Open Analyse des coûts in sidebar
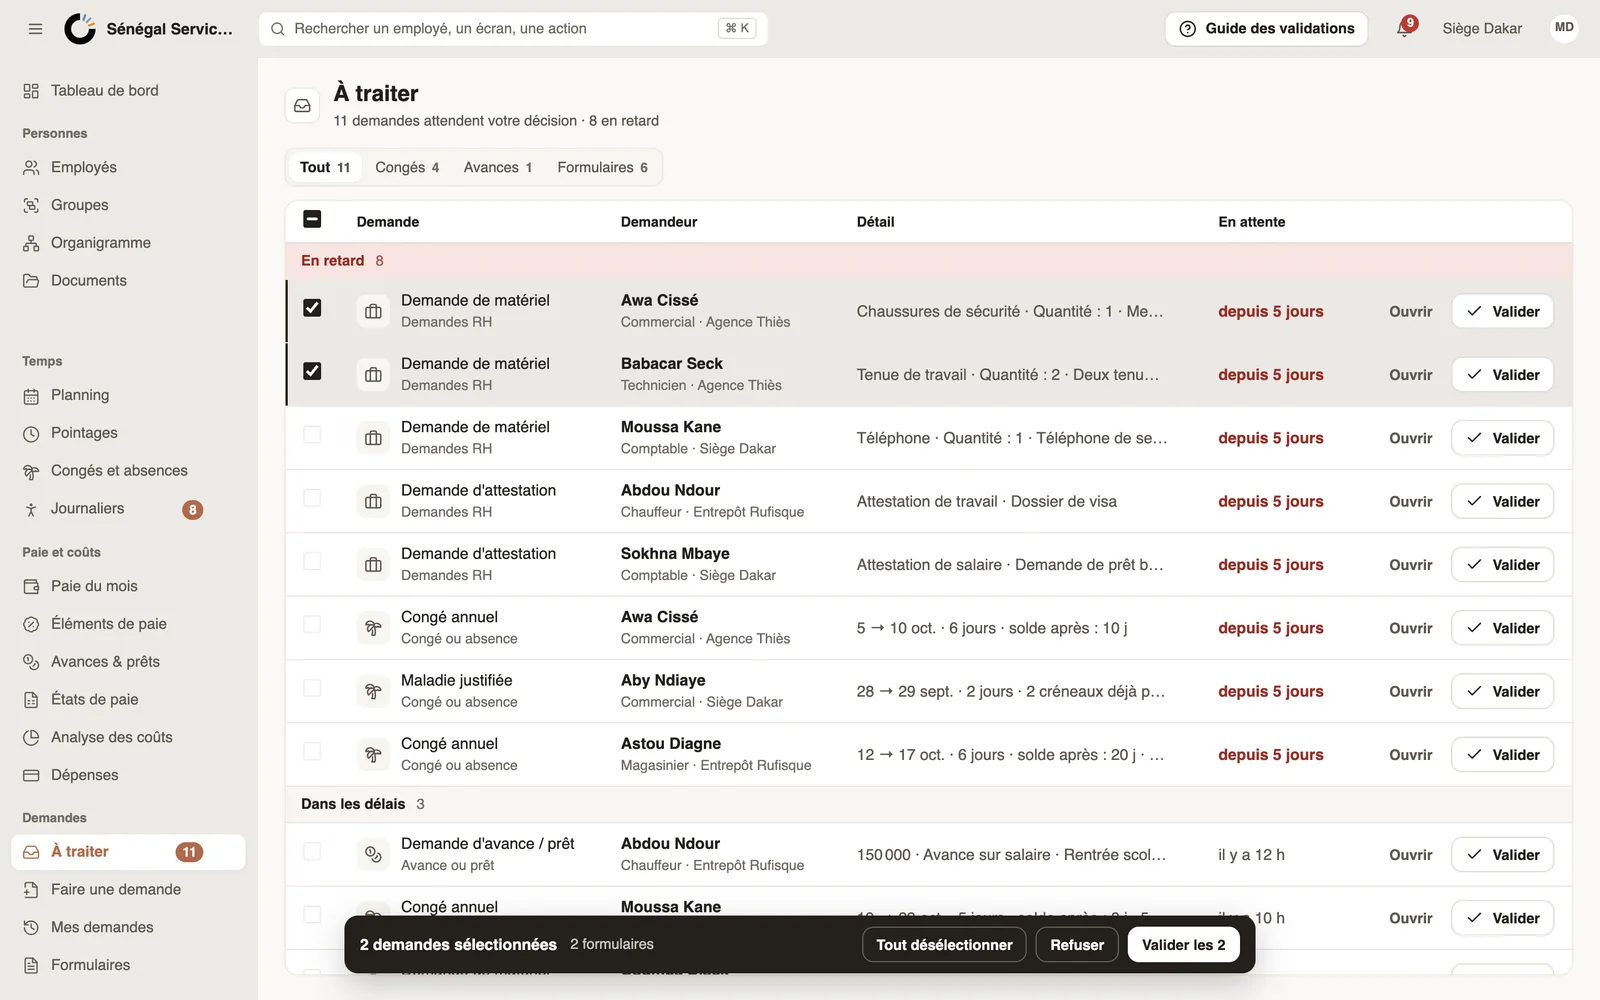This screenshot has height=1000, width=1600. [128, 737]
